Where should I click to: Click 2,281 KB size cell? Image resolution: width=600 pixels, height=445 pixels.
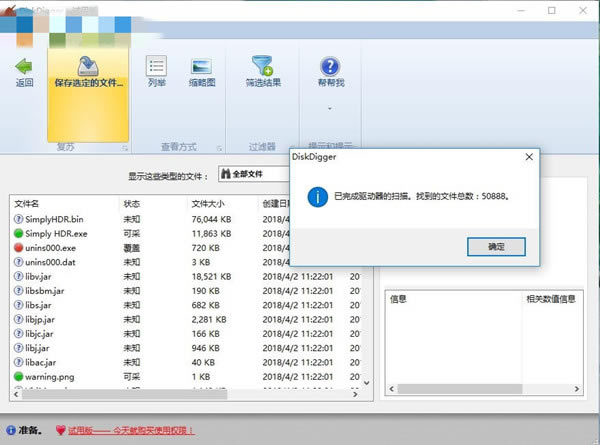tap(209, 319)
